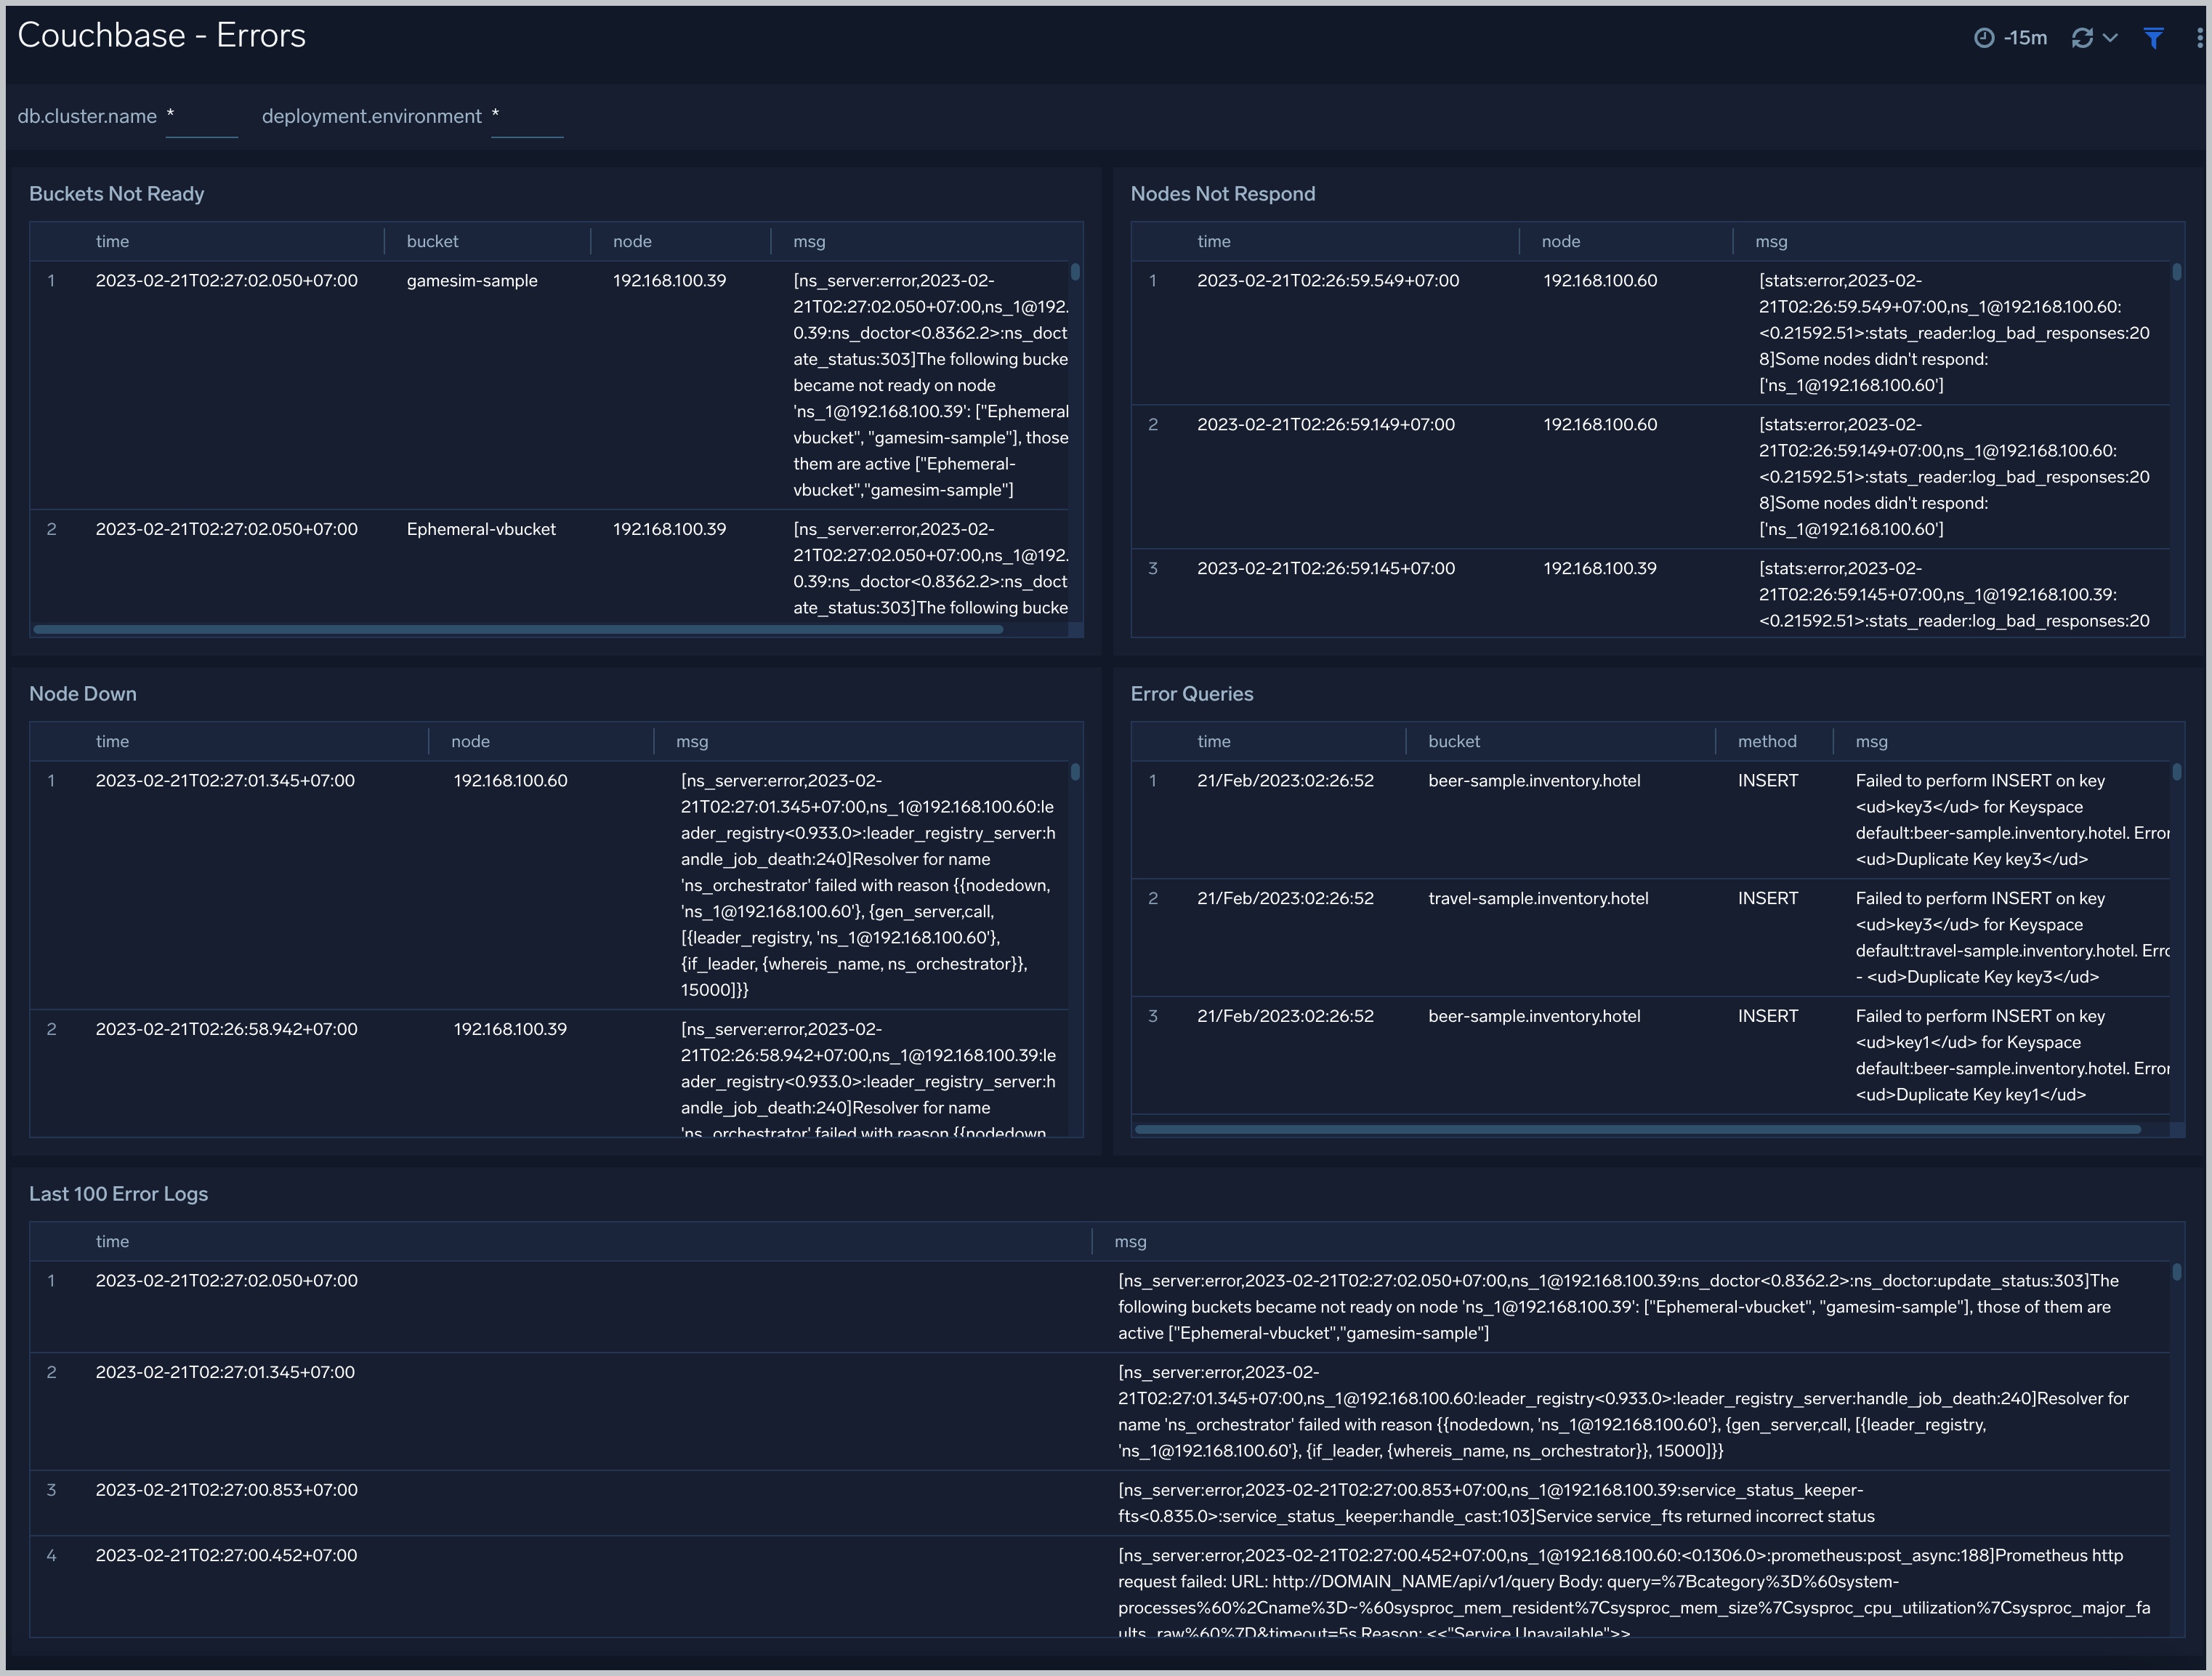This screenshot has width=2212, height=1676.
Task: Open the -15m time range picker
Action: click(2011, 38)
